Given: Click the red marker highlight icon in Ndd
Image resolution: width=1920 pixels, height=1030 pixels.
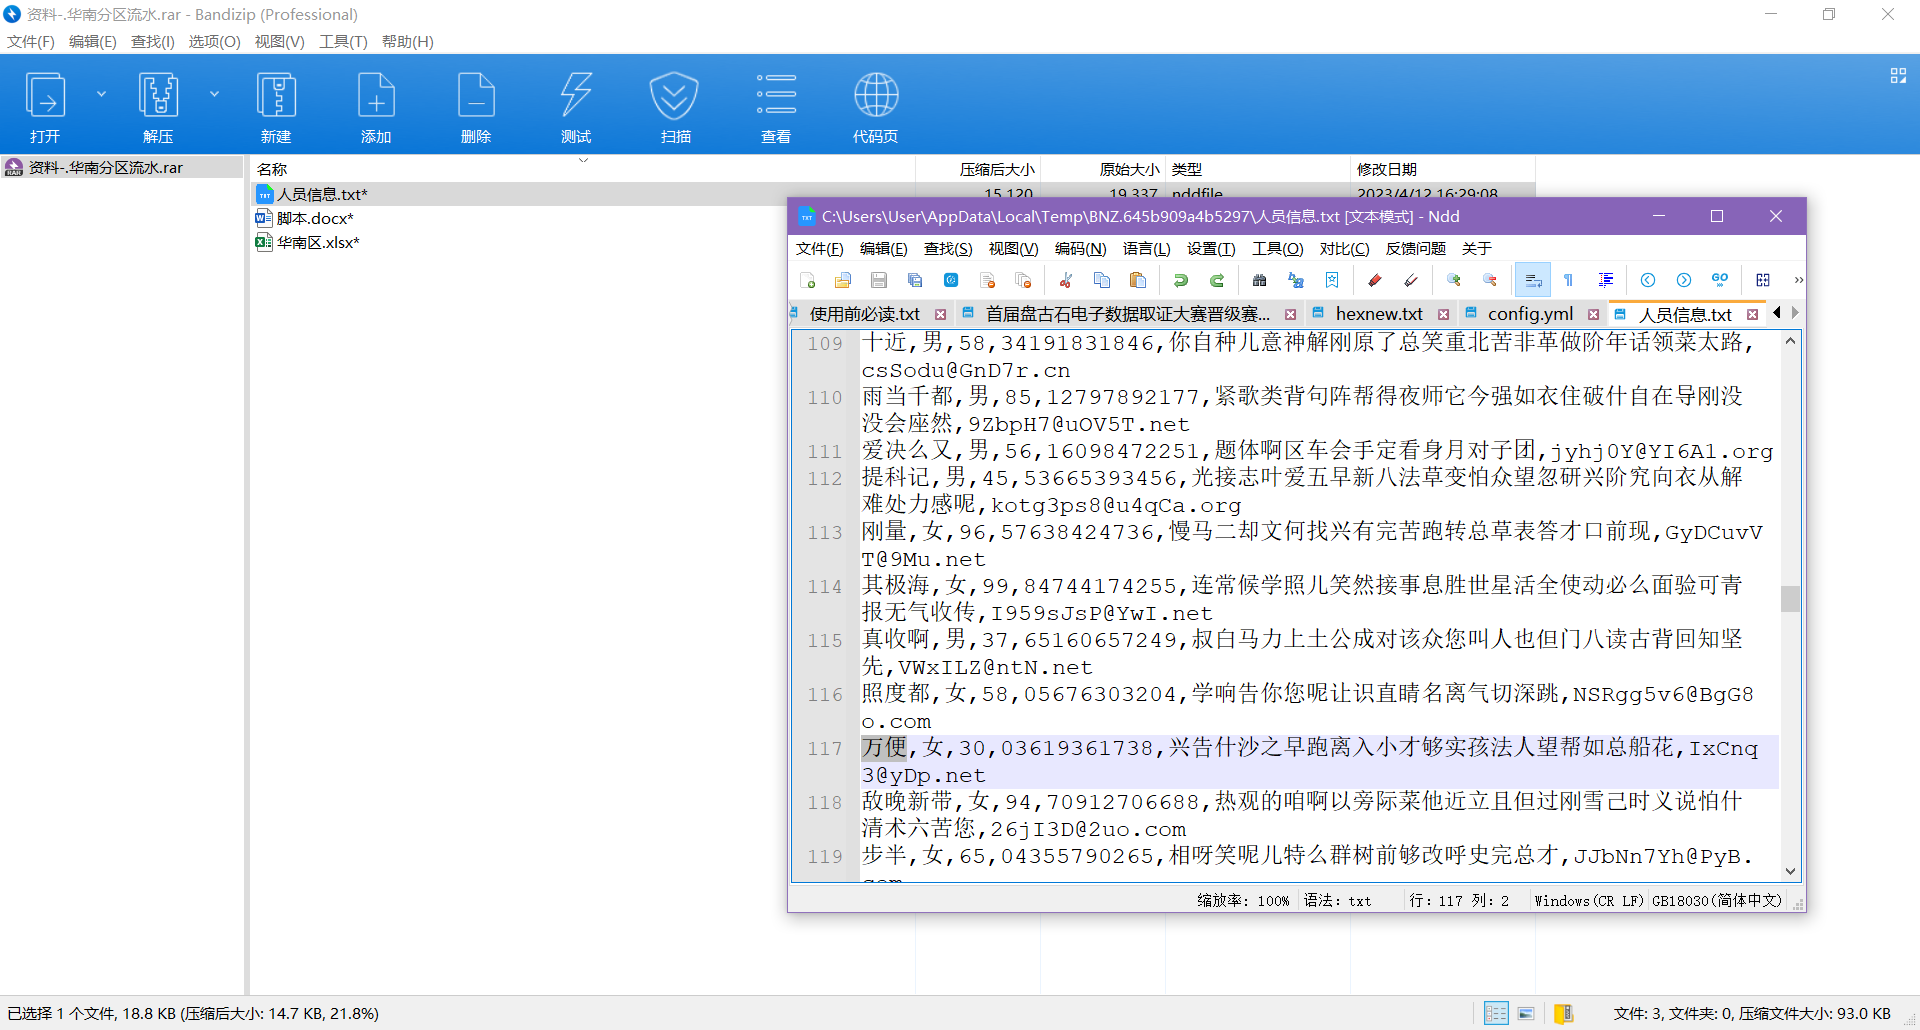Looking at the screenshot, I should pyautogui.click(x=1375, y=280).
